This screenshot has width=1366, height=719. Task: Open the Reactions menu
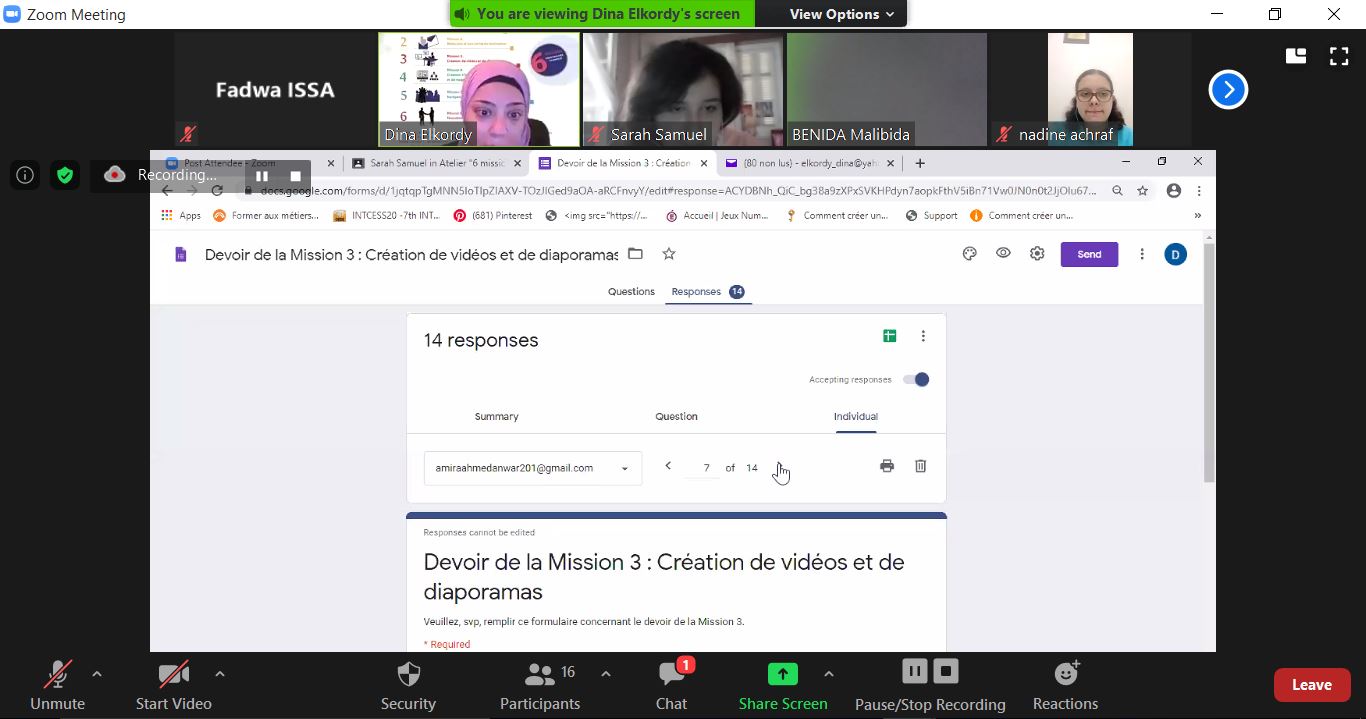click(1065, 674)
